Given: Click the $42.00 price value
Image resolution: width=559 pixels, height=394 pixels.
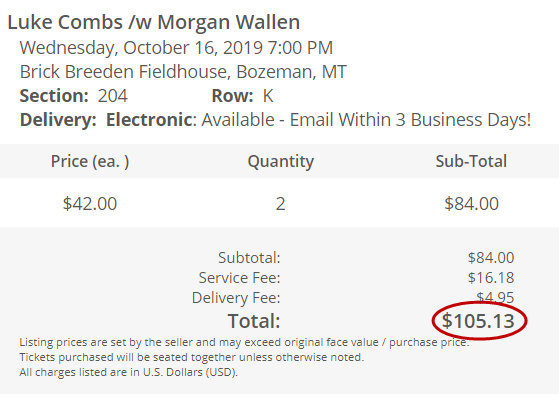Looking at the screenshot, I should [90, 204].
